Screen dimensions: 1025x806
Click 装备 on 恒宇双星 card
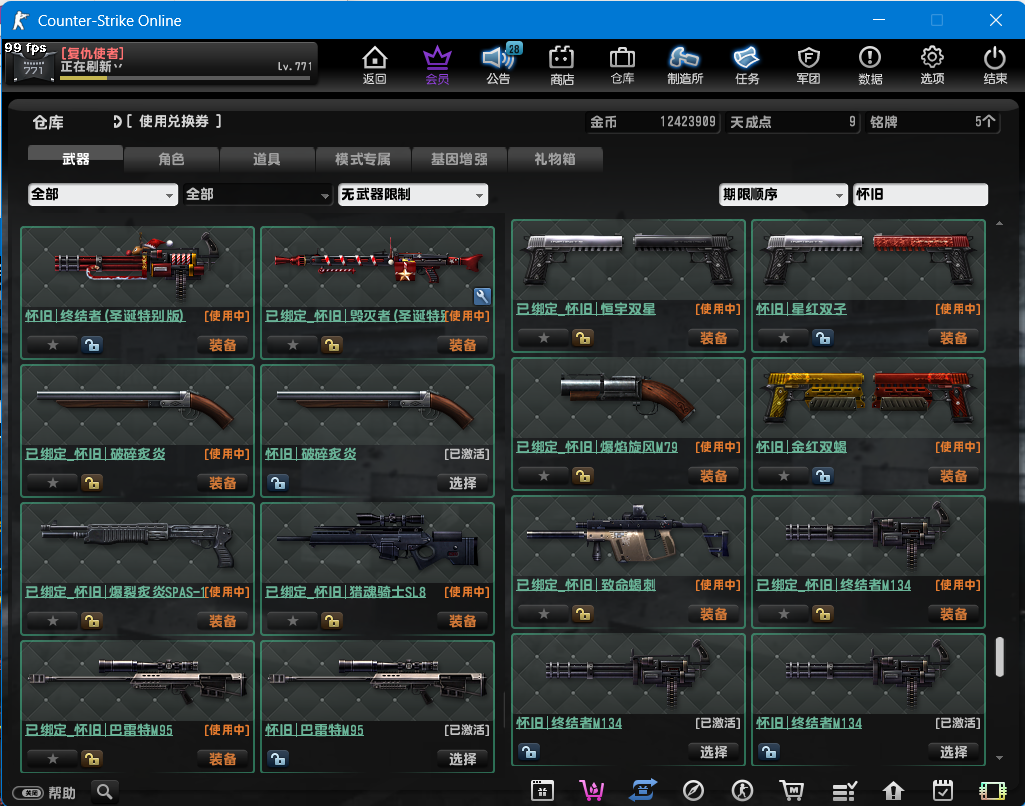[x=713, y=338]
